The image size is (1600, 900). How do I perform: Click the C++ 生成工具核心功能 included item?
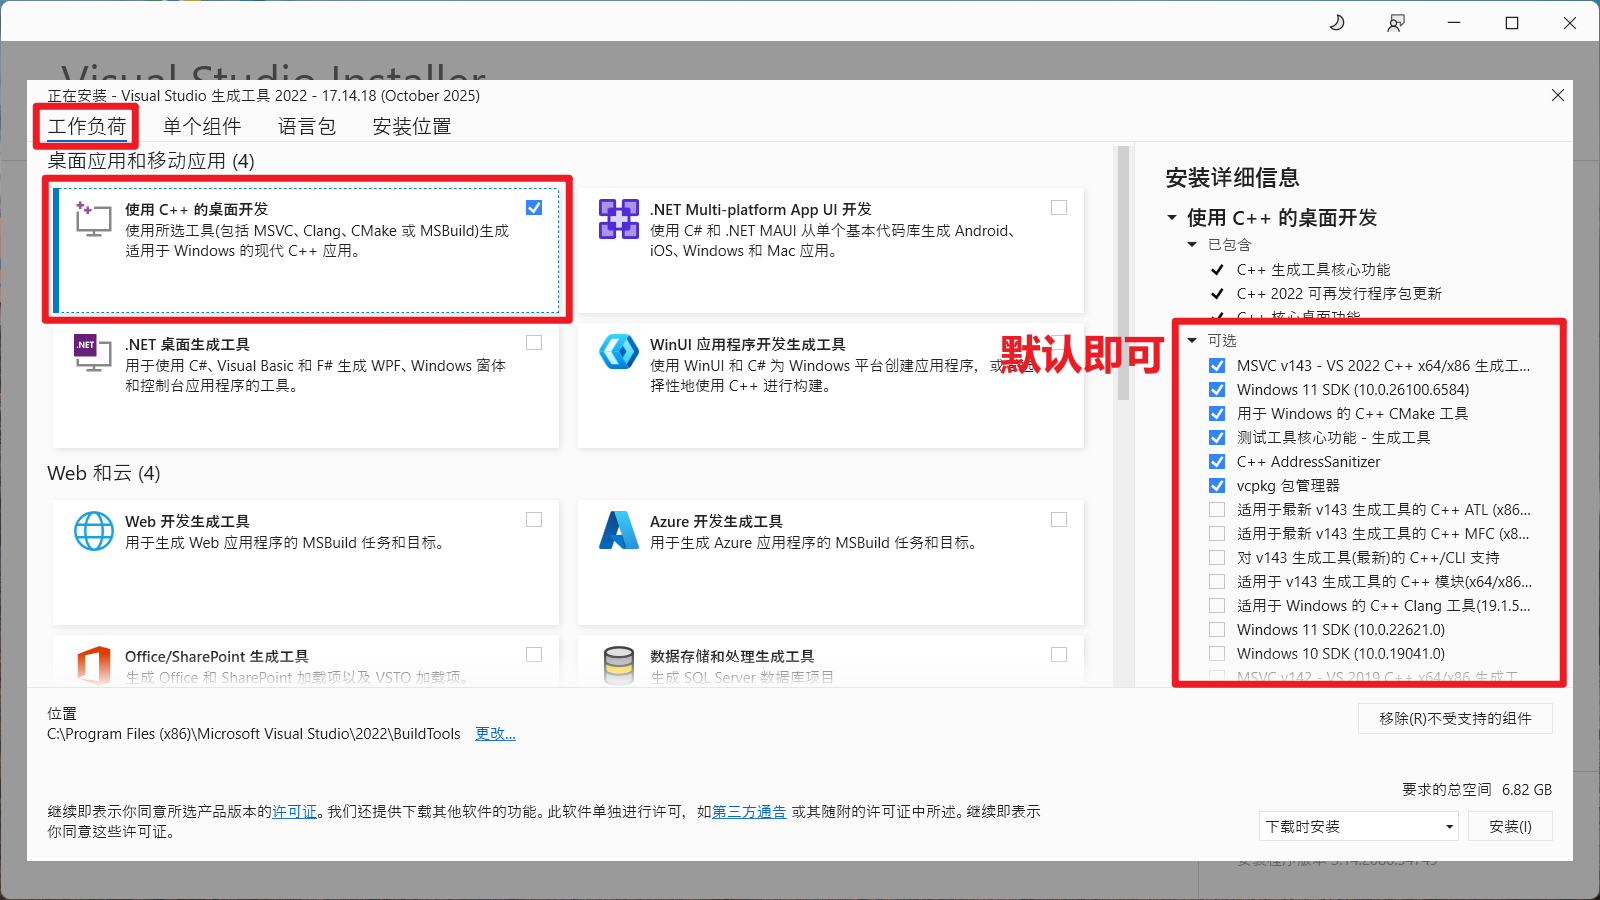1313,270
